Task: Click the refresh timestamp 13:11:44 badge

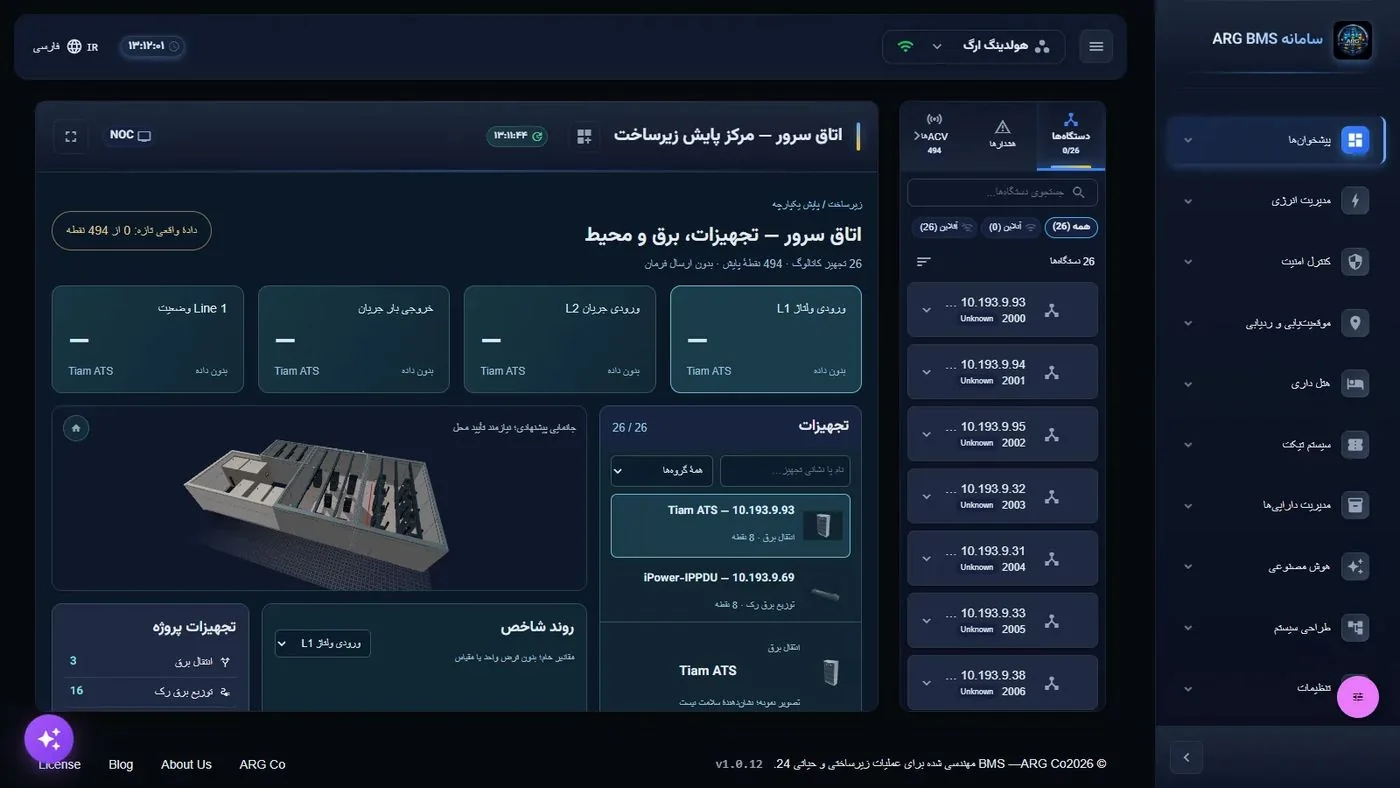Action: 518,136
